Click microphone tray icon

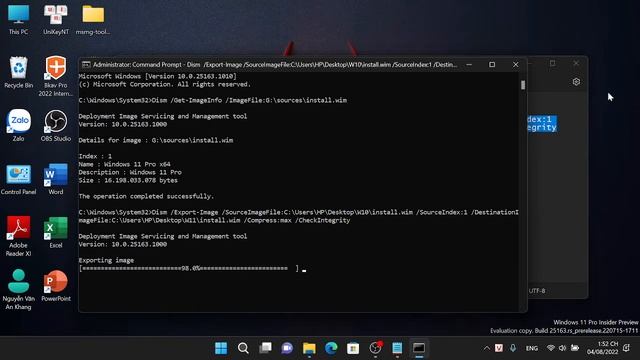[x=513, y=348]
